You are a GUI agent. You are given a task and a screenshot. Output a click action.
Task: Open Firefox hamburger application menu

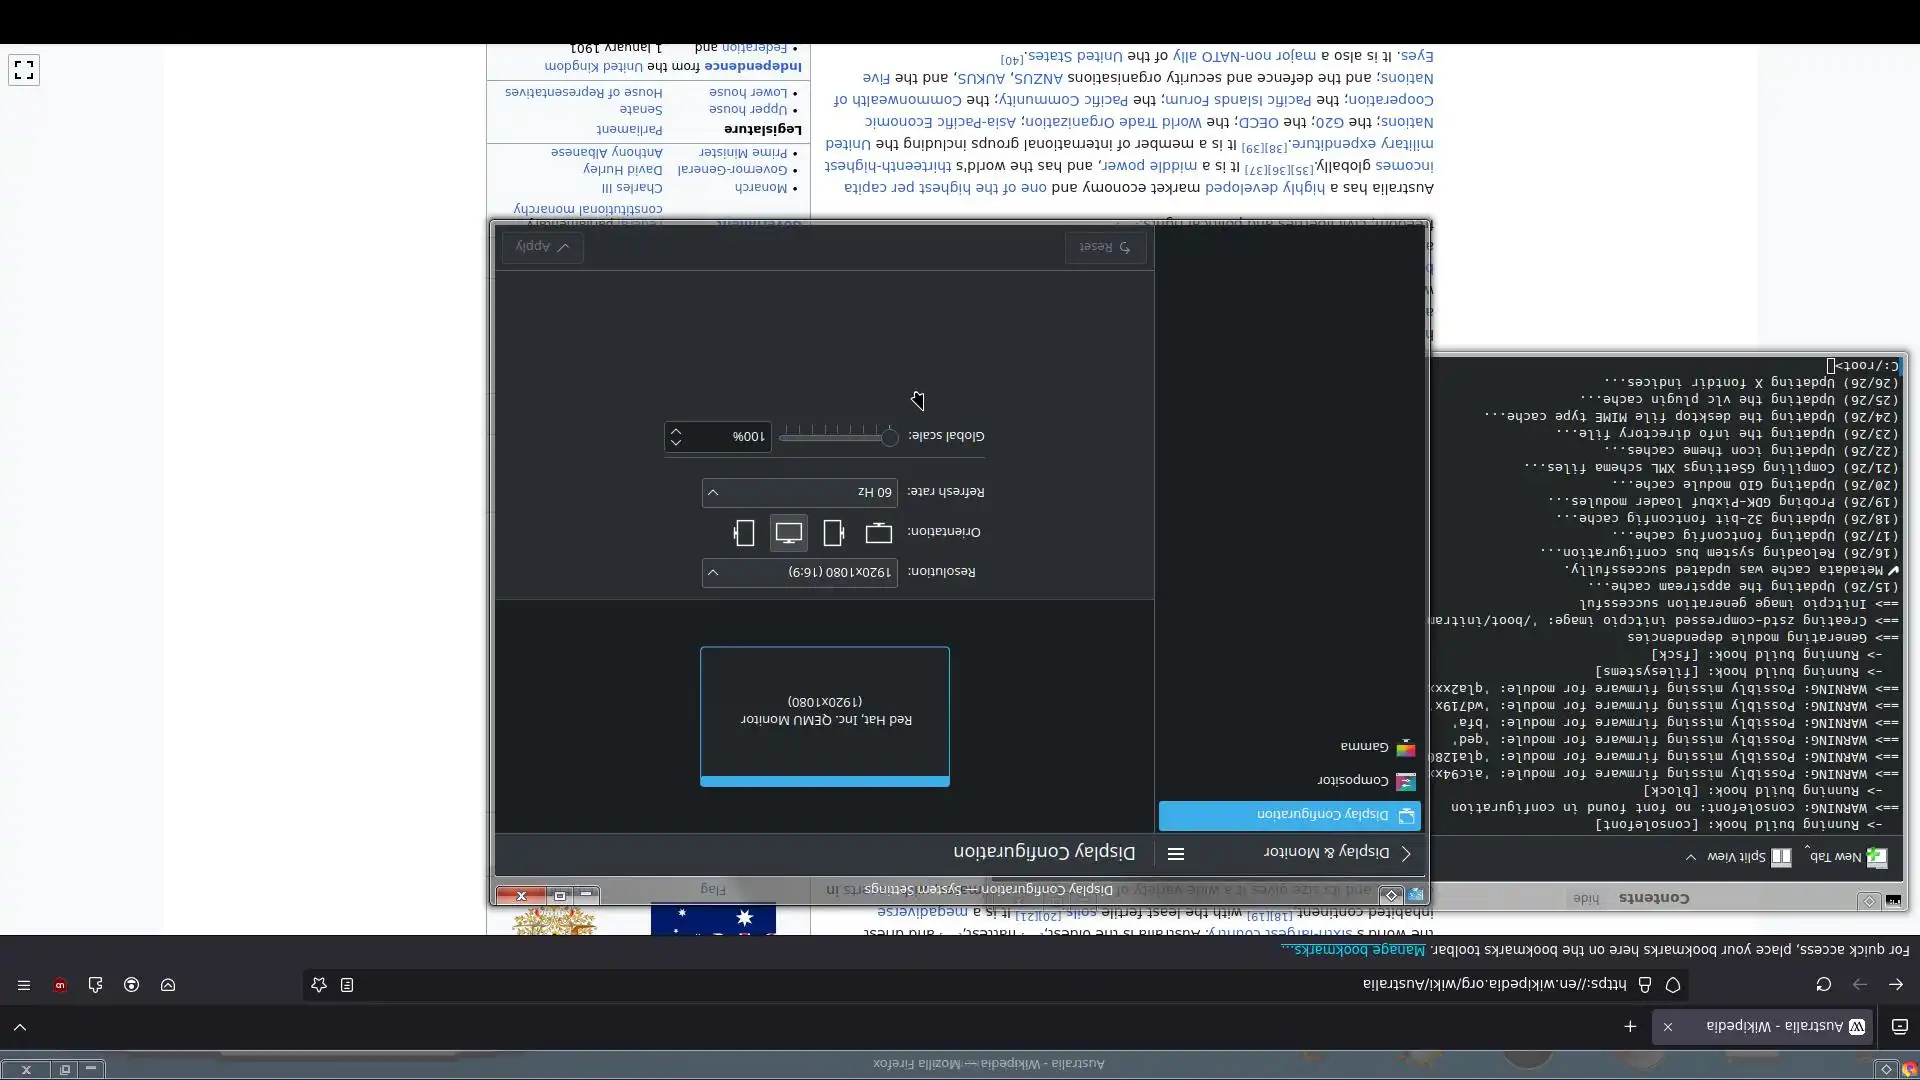(x=24, y=985)
